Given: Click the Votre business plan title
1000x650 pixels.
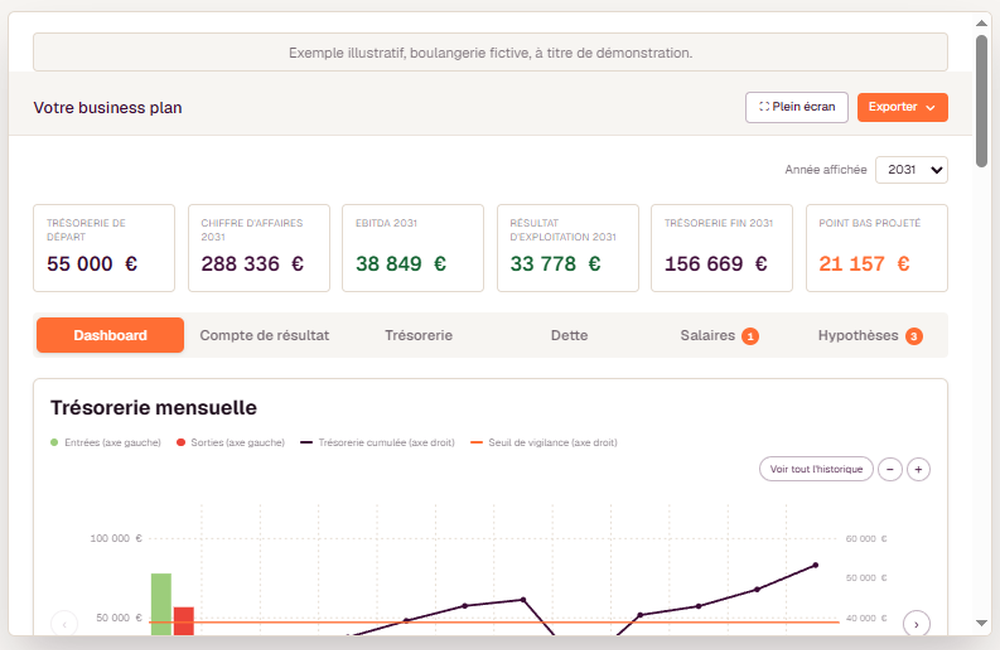Looking at the screenshot, I should (108, 108).
